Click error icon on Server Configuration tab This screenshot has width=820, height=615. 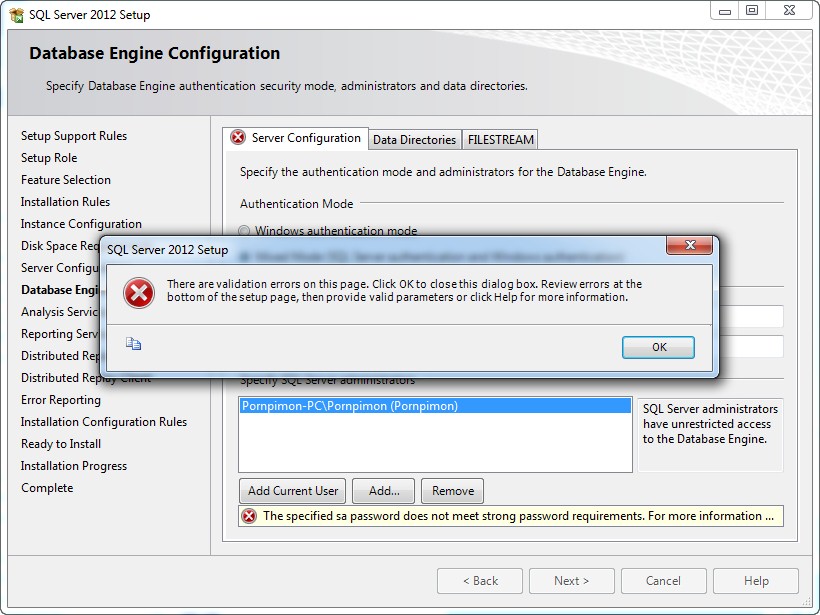(x=238, y=138)
